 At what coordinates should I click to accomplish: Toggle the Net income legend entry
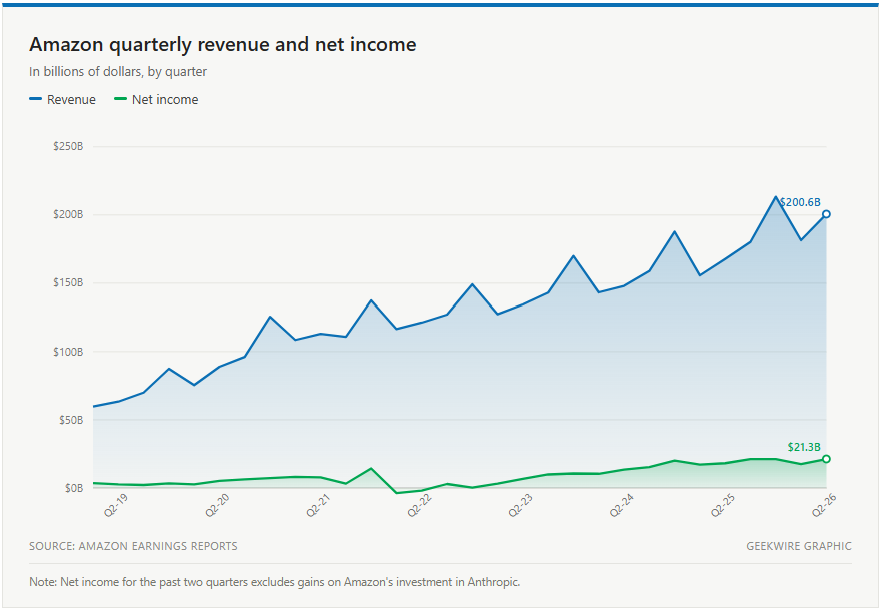(x=156, y=99)
